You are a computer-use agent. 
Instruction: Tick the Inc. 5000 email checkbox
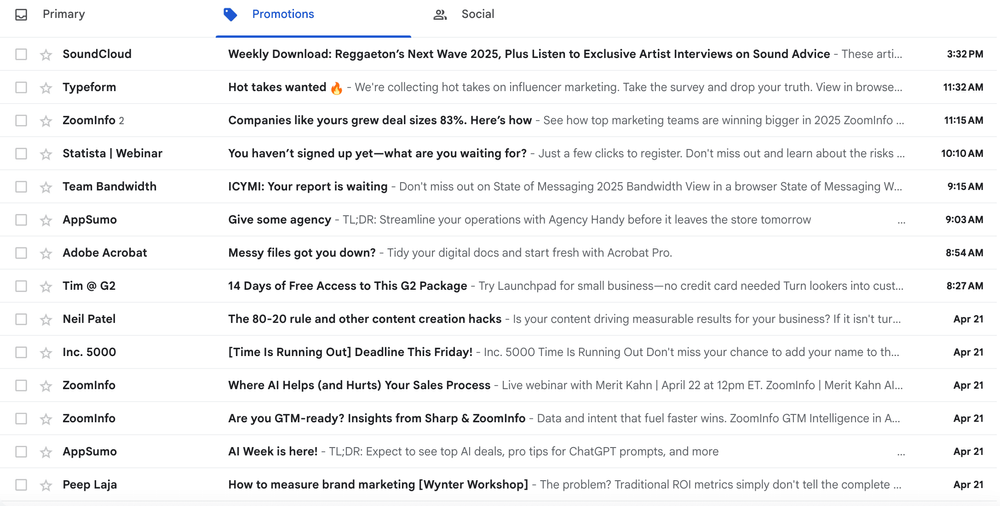(21, 353)
